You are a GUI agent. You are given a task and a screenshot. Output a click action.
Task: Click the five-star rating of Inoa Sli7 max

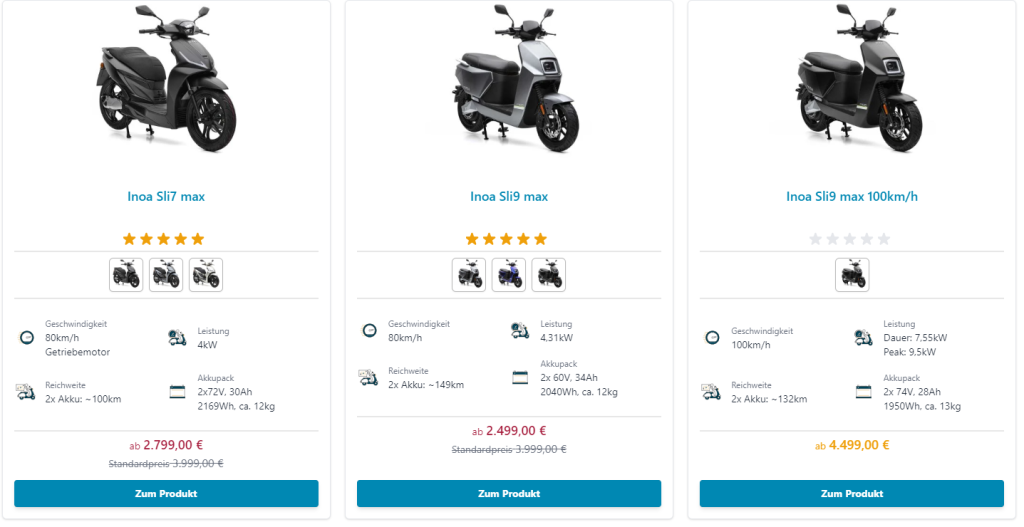(x=163, y=239)
